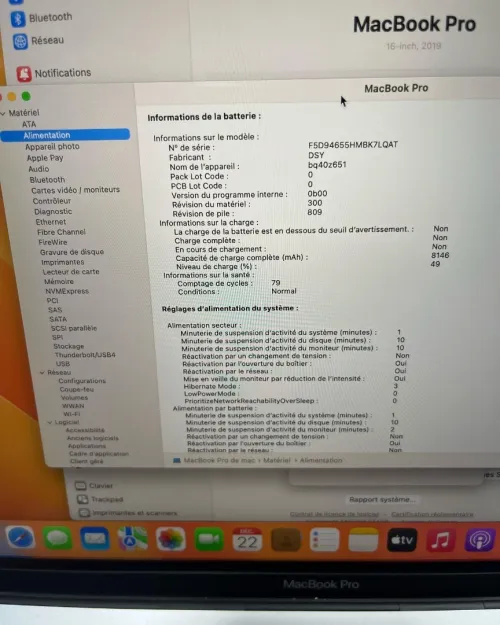The height and width of the screenshot is (625, 500).
Task: Click Informations de la batterie heading
Action: coord(204,117)
